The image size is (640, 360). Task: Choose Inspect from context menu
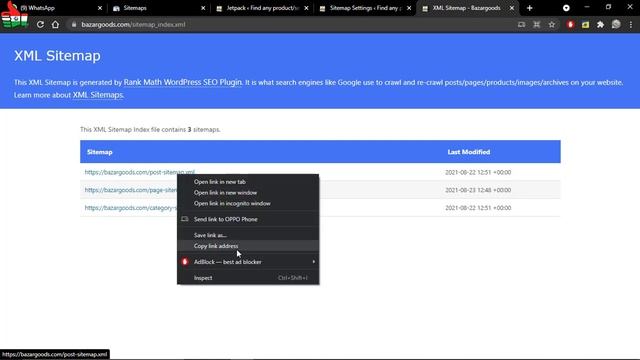(248, 278)
